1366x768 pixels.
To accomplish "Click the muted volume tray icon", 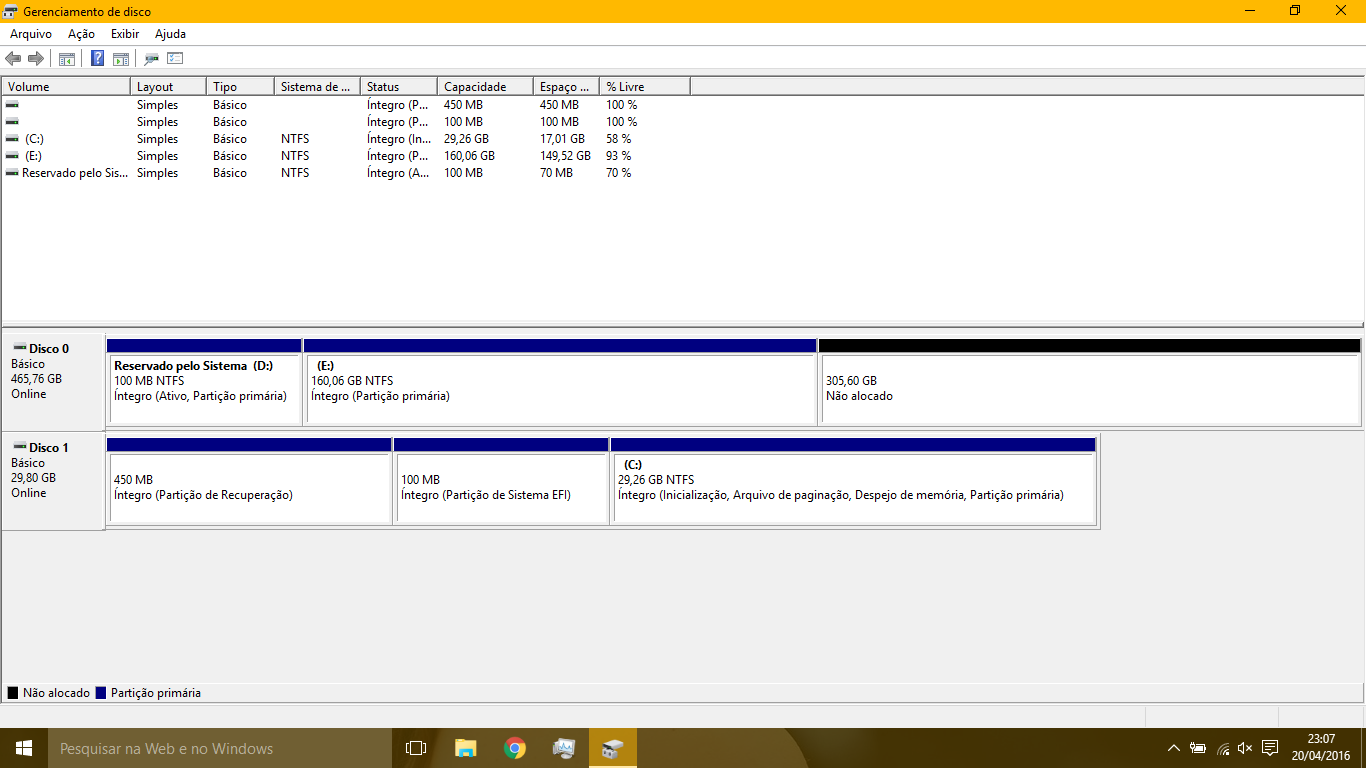I will click(x=1245, y=748).
